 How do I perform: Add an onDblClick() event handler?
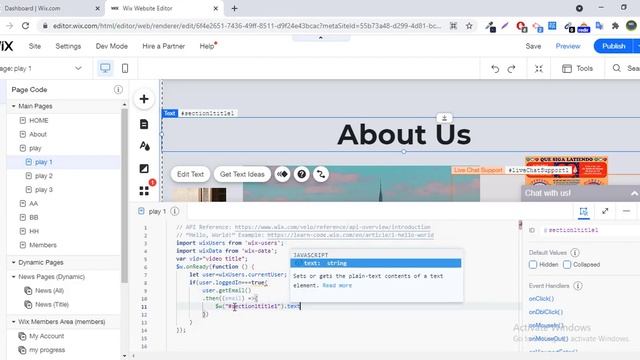click(x=546, y=312)
